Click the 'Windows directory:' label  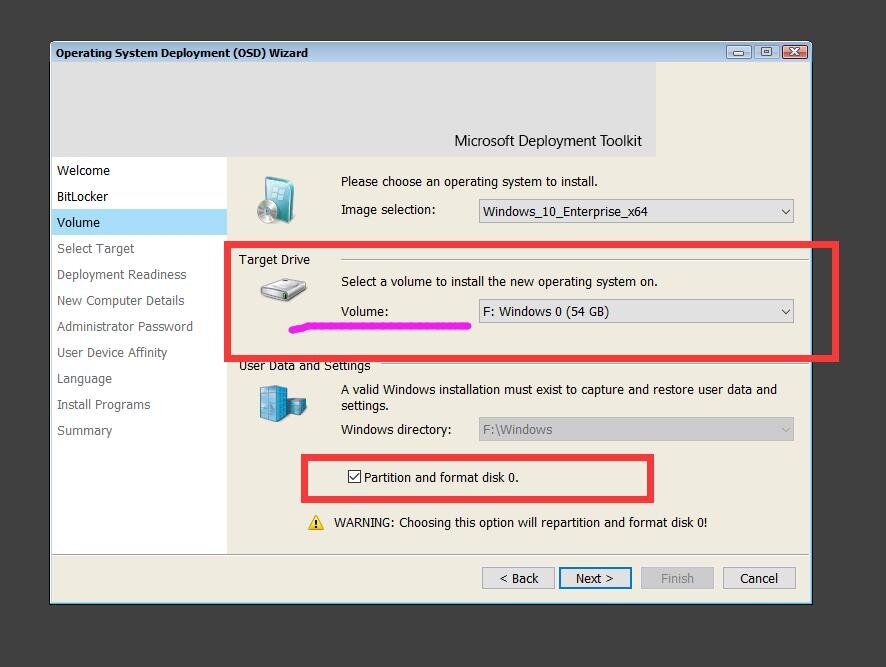396,430
